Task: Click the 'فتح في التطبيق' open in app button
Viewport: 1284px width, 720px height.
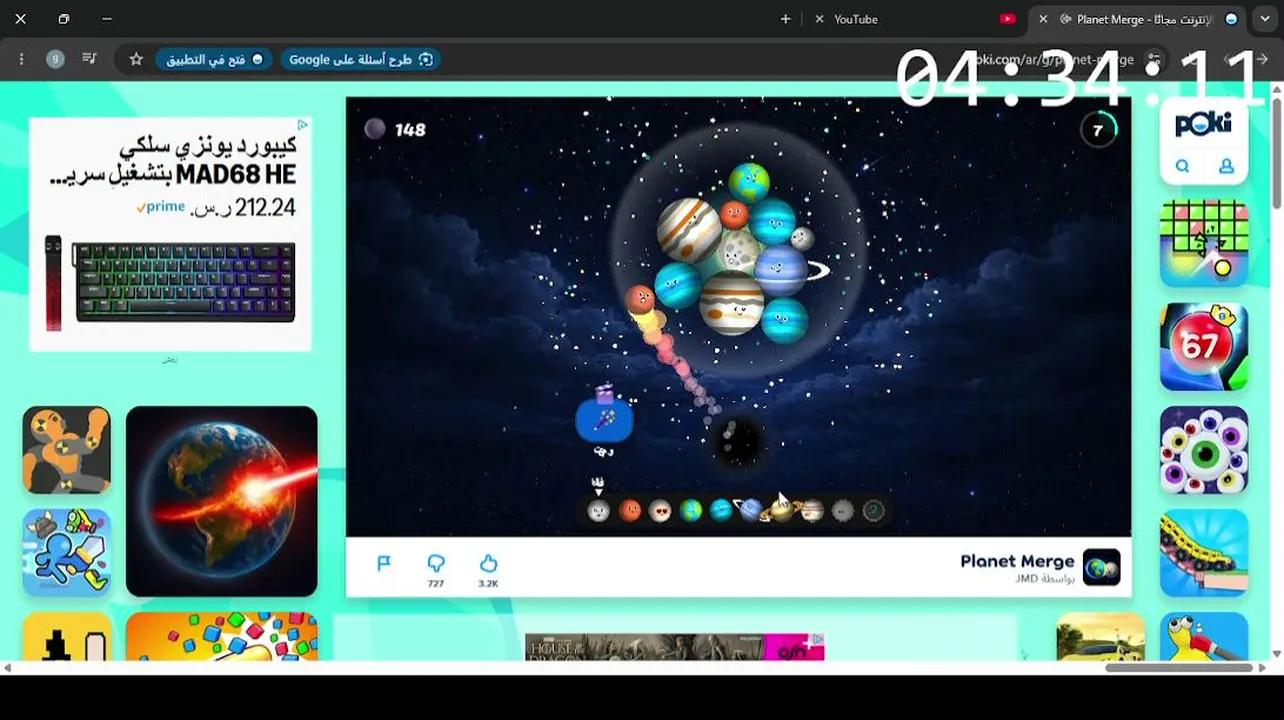Action: [213, 59]
